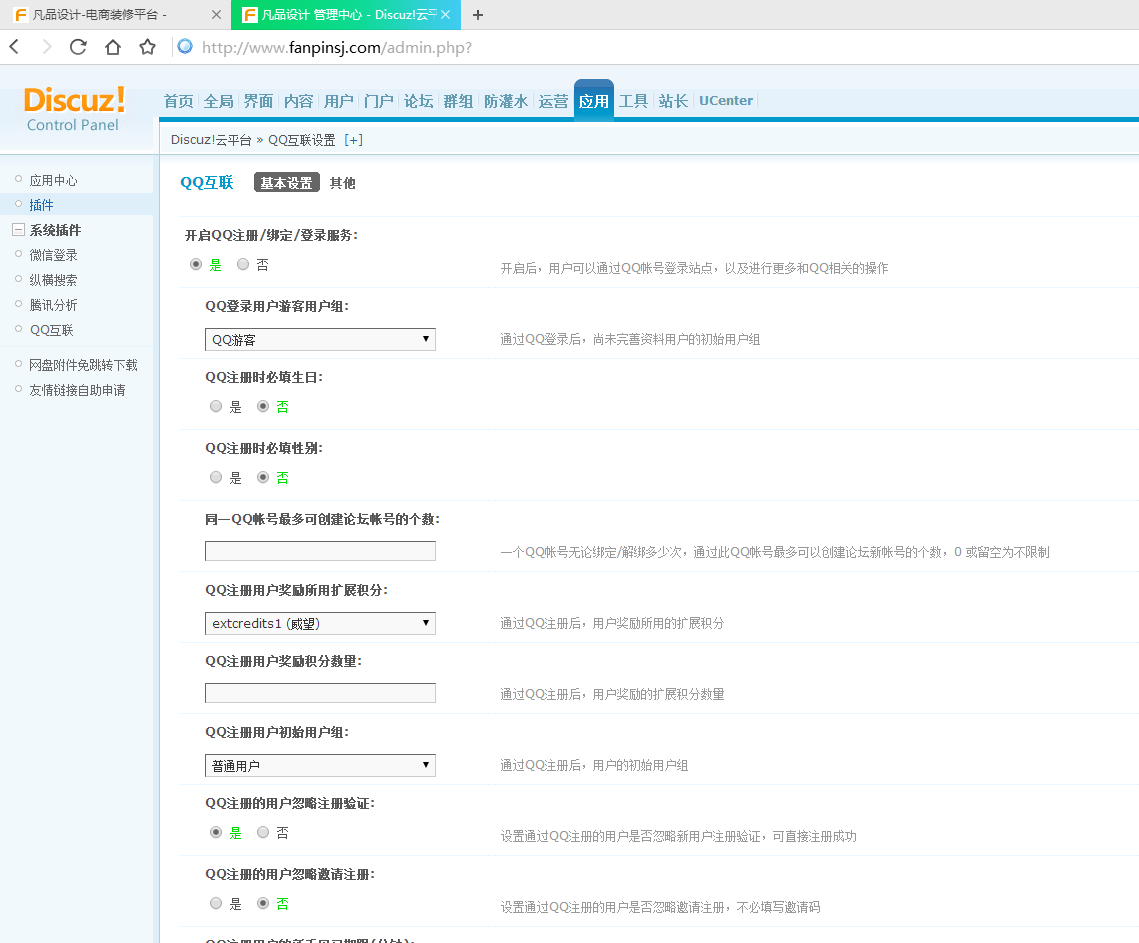
Task: Go to the browser home icon
Action: 113,47
